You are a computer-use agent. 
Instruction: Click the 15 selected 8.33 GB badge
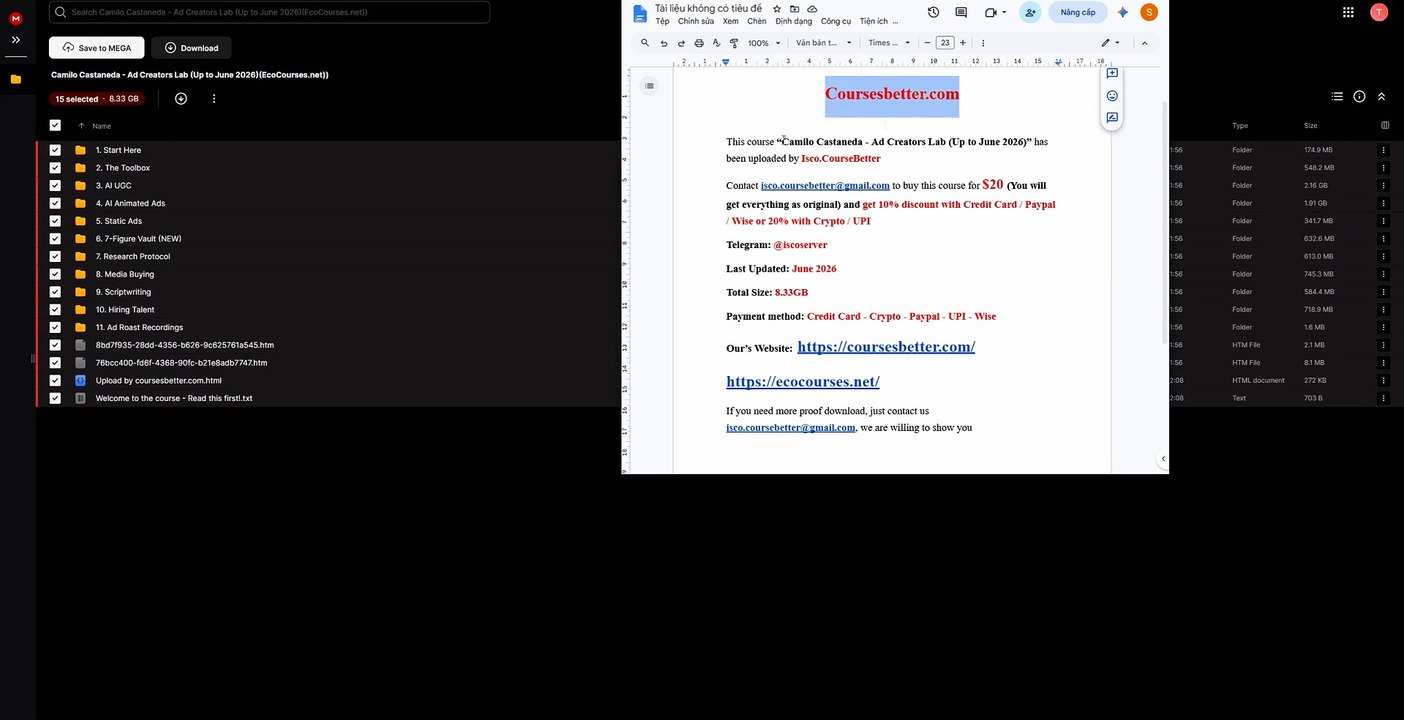(97, 99)
